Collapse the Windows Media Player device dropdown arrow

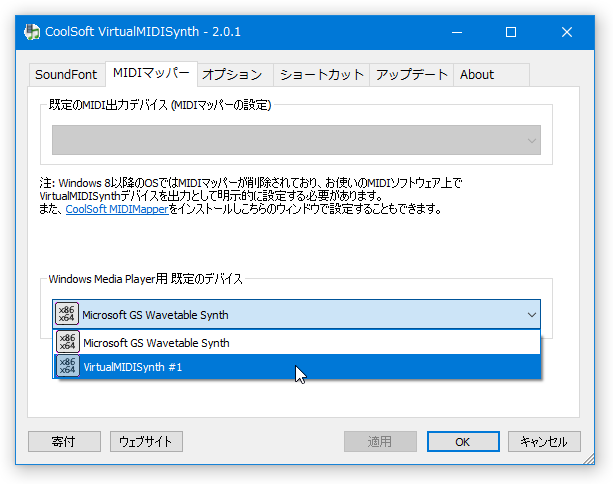click(x=532, y=315)
